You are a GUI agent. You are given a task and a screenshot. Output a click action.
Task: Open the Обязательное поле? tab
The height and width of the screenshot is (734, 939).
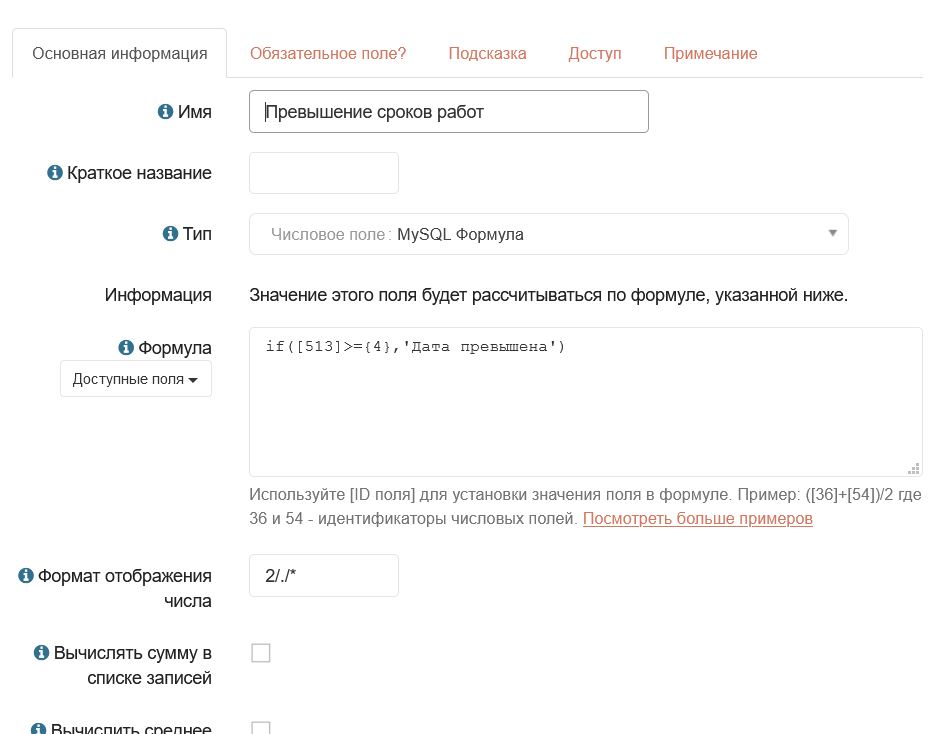[328, 53]
